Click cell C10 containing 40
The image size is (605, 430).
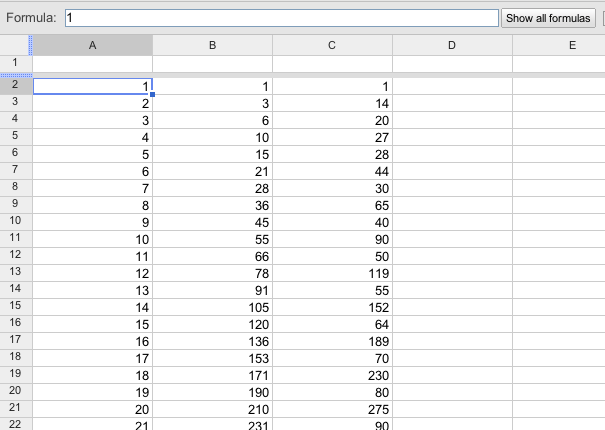tap(333, 222)
